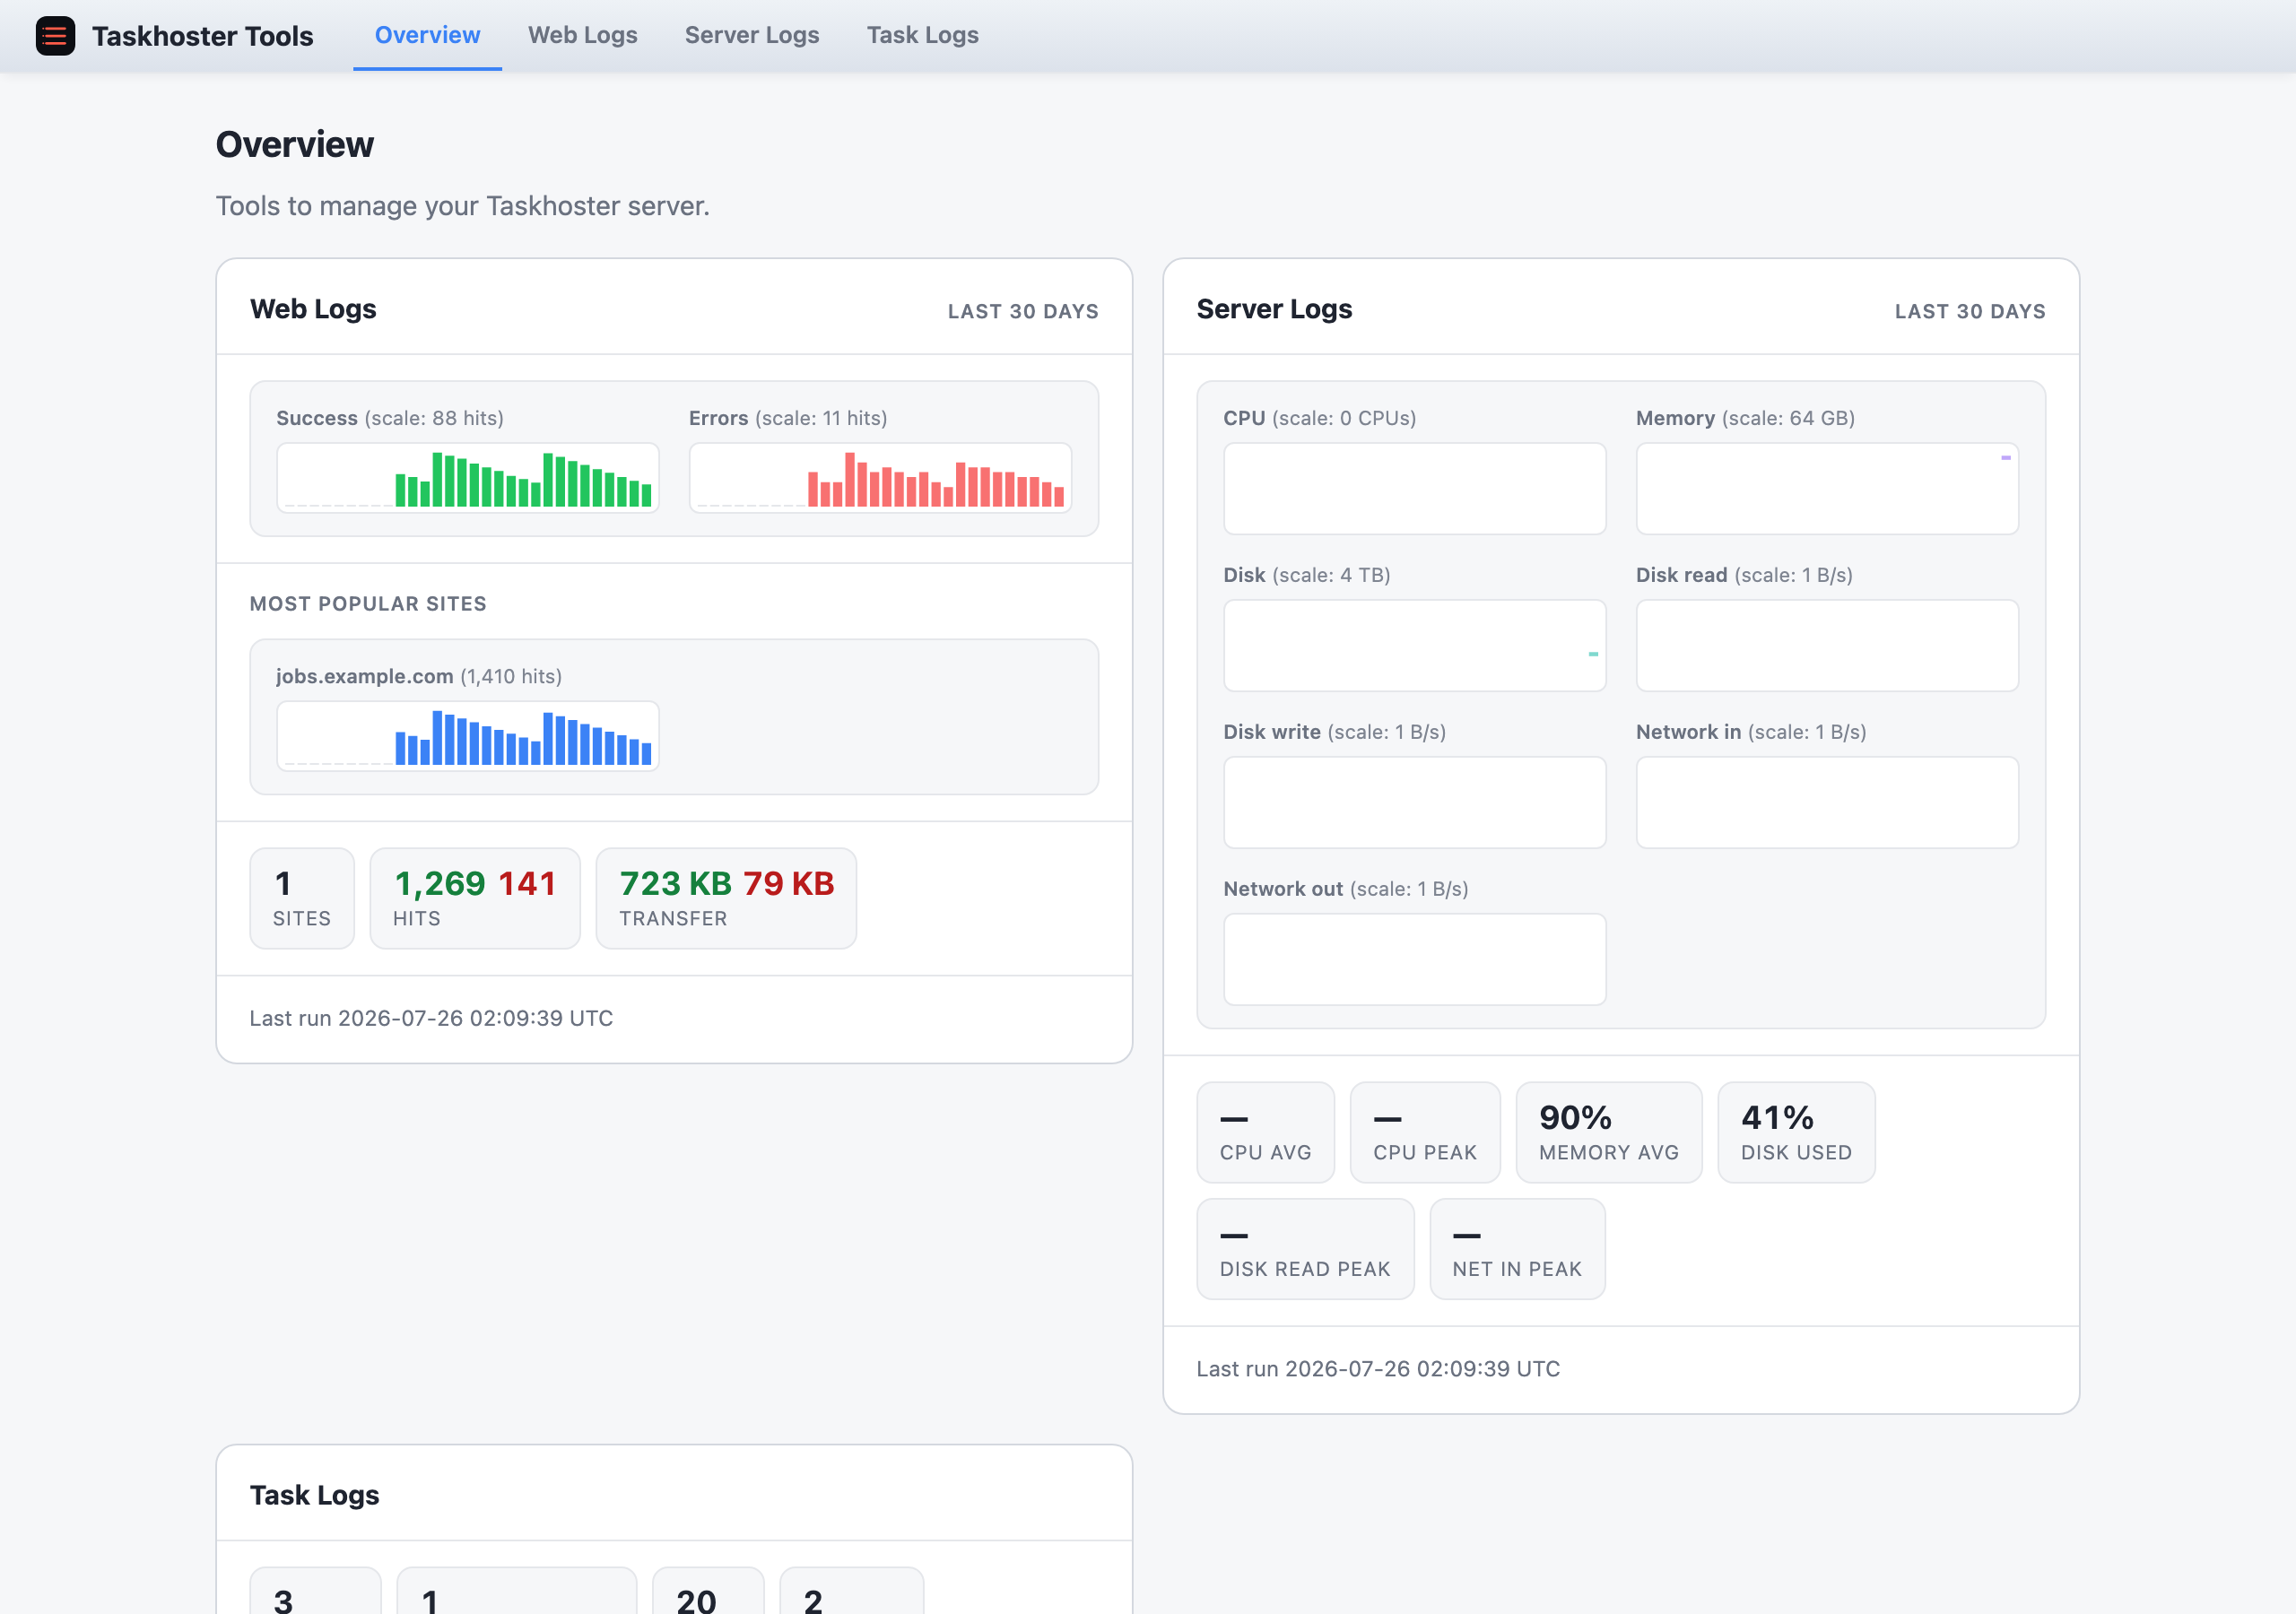
Task: Click the 41% DISK USED tile
Action: pyautogui.click(x=1796, y=1132)
